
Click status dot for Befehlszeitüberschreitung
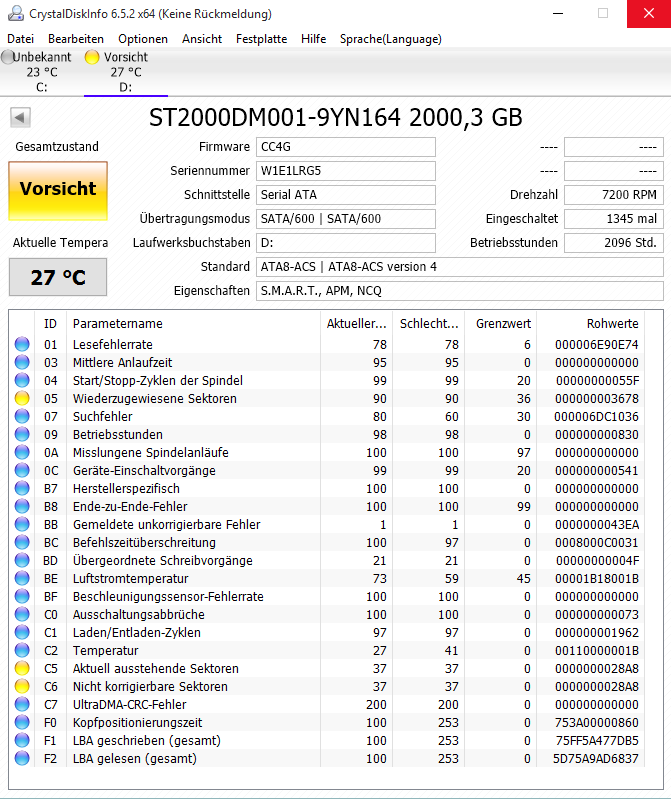point(22,542)
